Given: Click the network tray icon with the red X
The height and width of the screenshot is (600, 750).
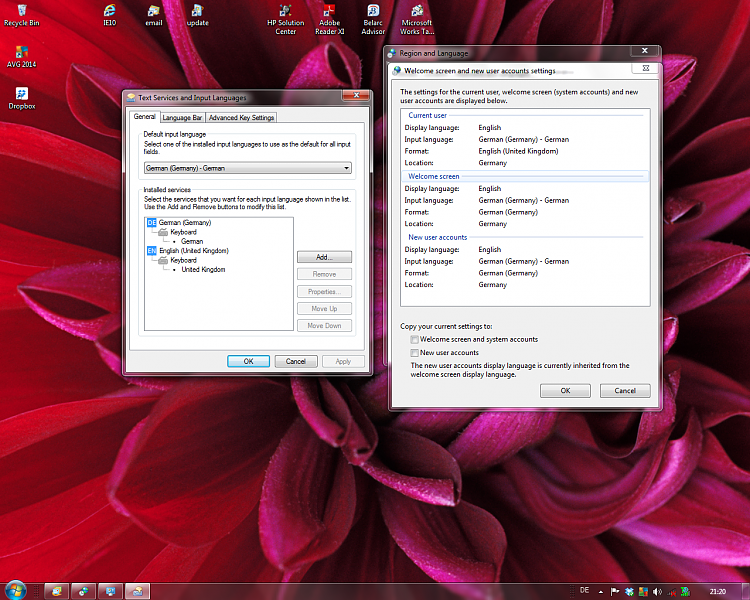Looking at the screenshot, I should coord(672,592).
